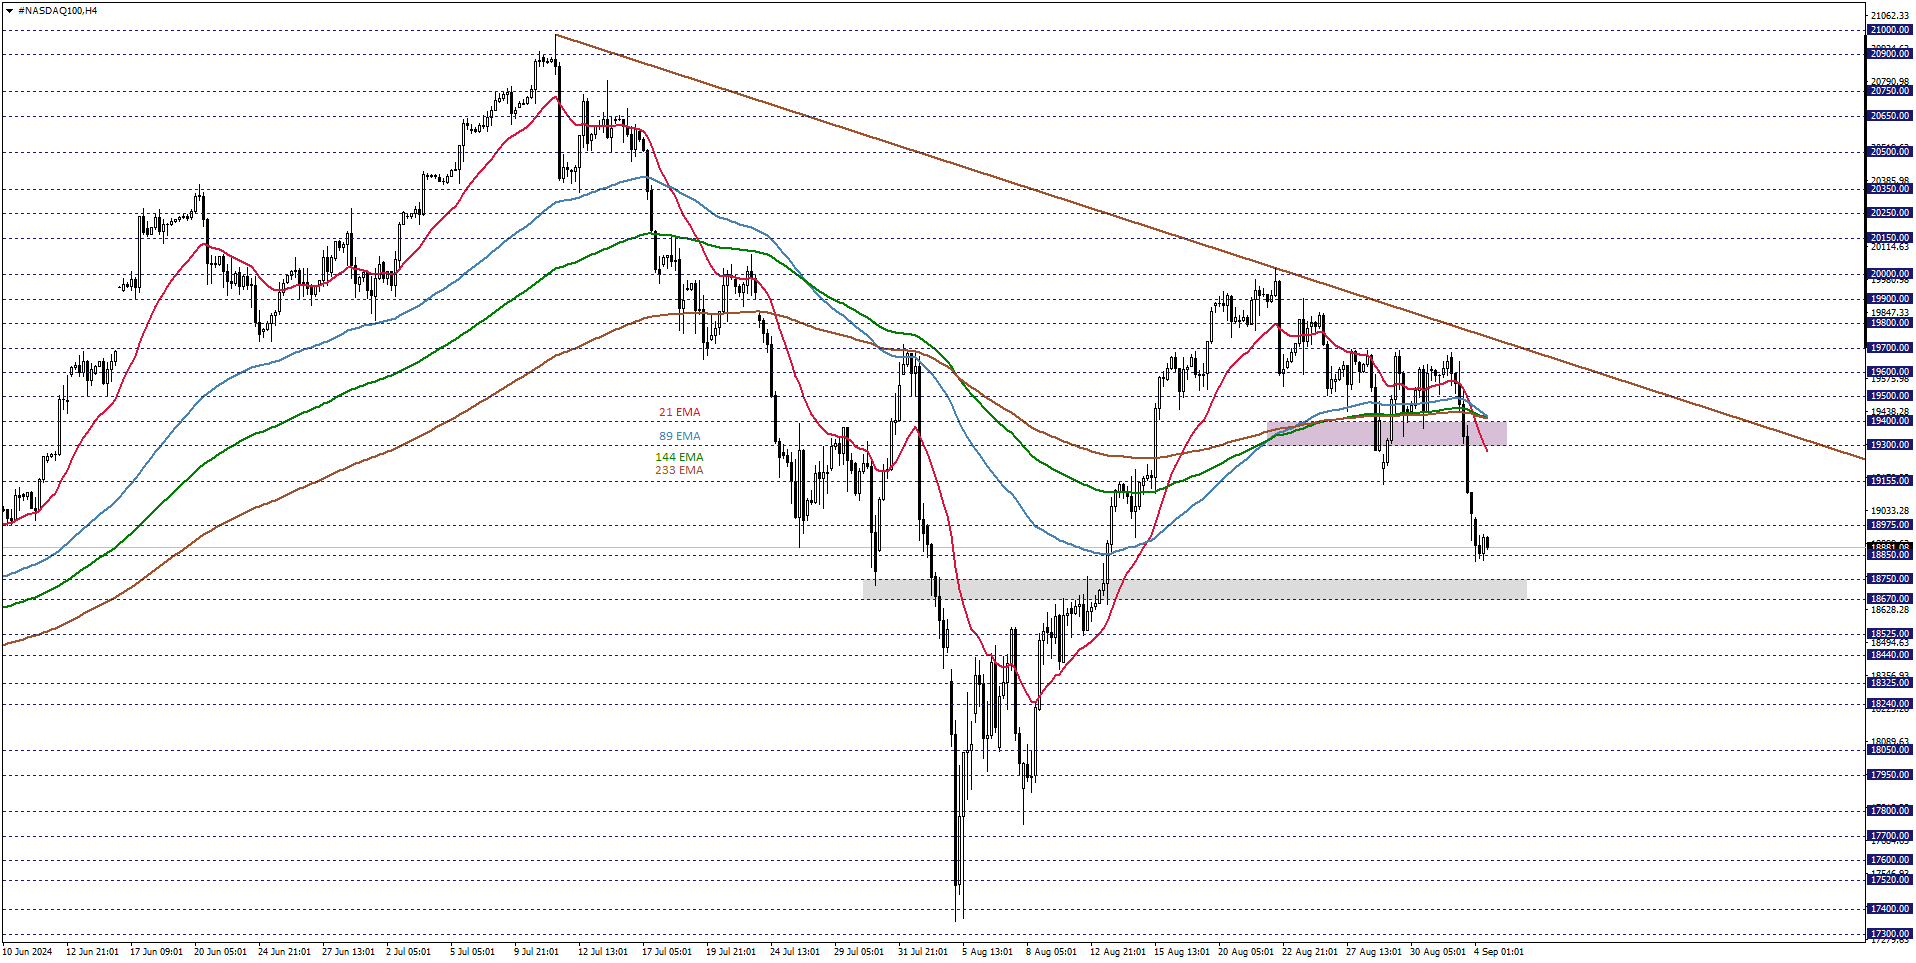Image resolution: width=1916 pixels, height=963 pixels.
Task: Click the 19500.00 price level label
Action: pyautogui.click(x=1890, y=396)
